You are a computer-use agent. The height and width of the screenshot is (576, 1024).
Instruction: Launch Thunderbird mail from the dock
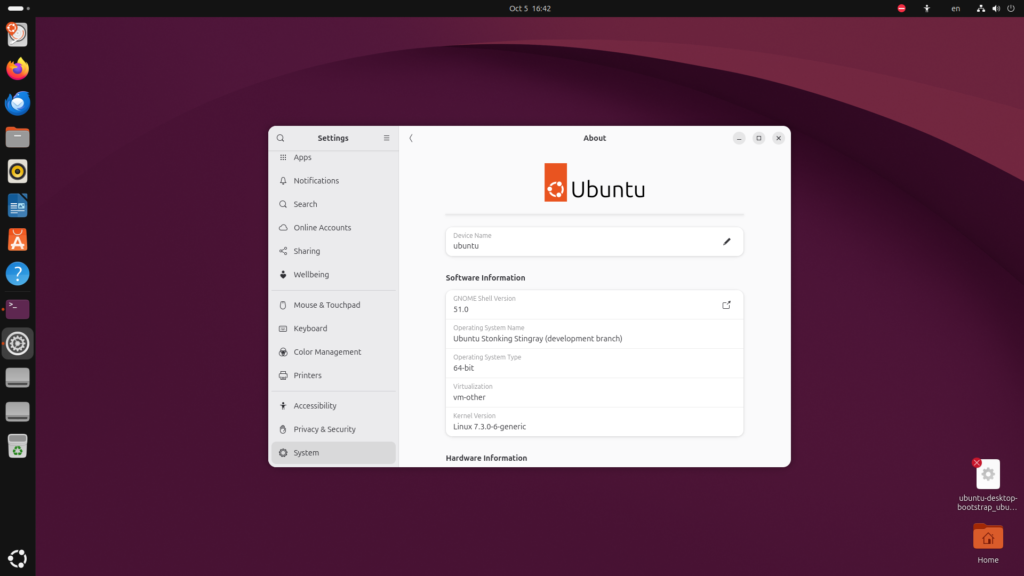pyautogui.click(x=18, y=103)
